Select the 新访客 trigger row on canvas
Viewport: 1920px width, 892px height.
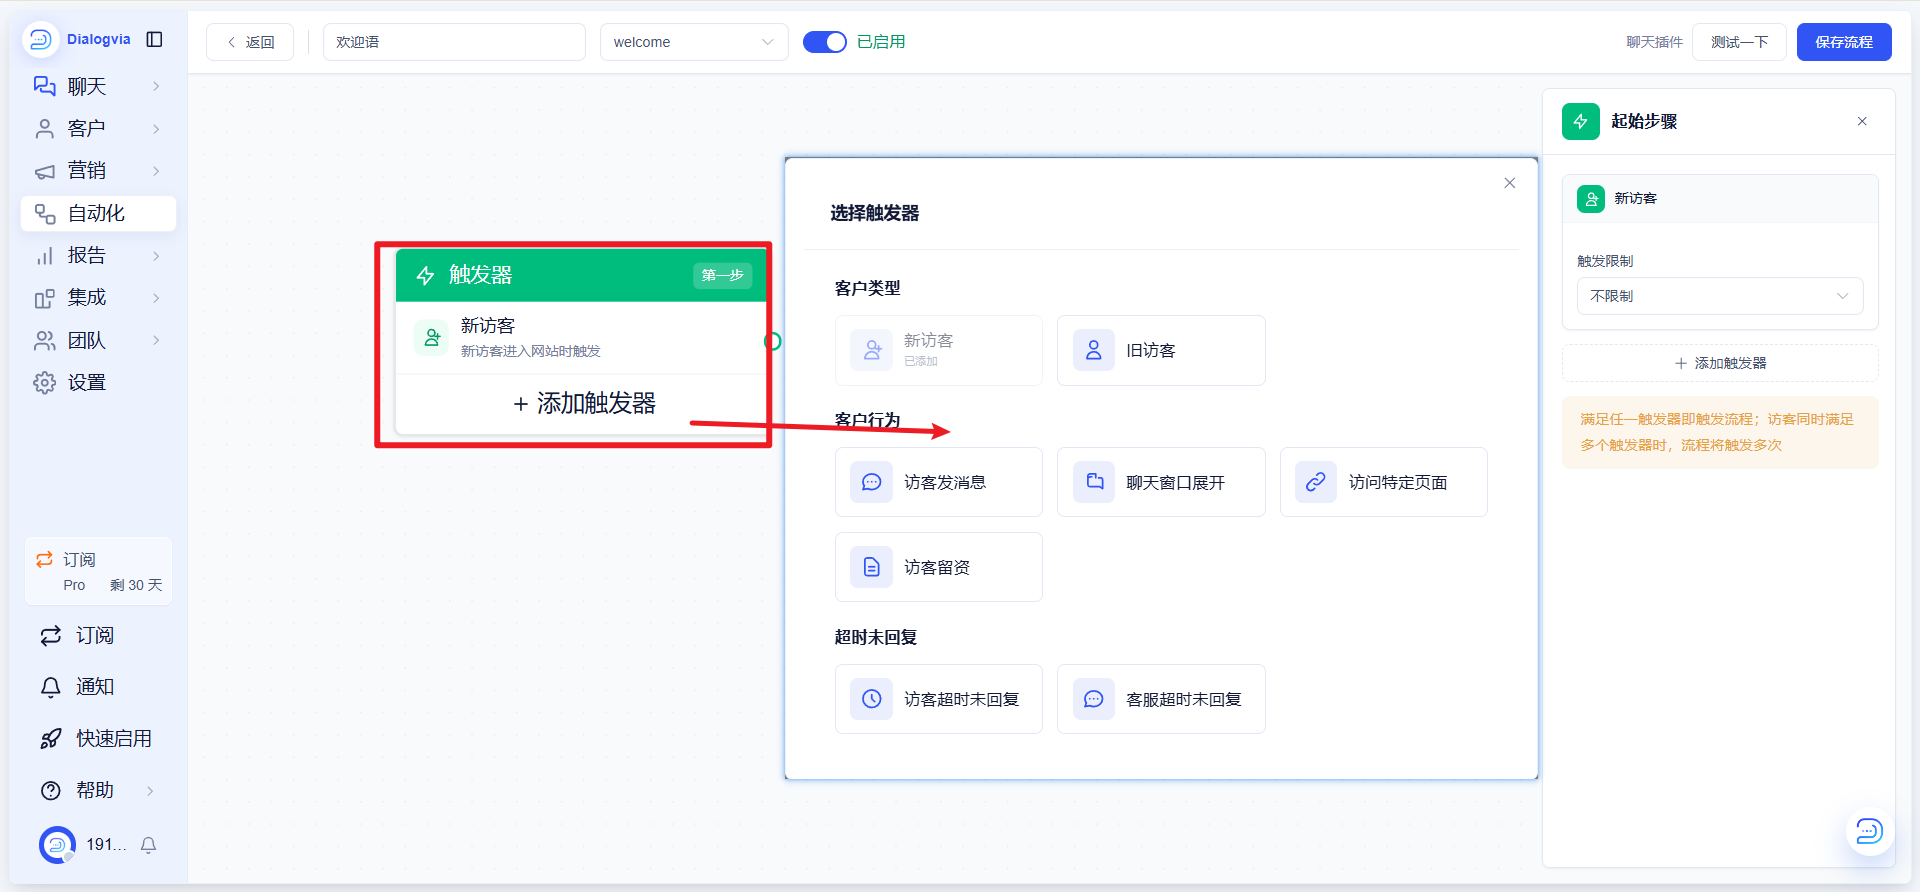coord(582,338)
